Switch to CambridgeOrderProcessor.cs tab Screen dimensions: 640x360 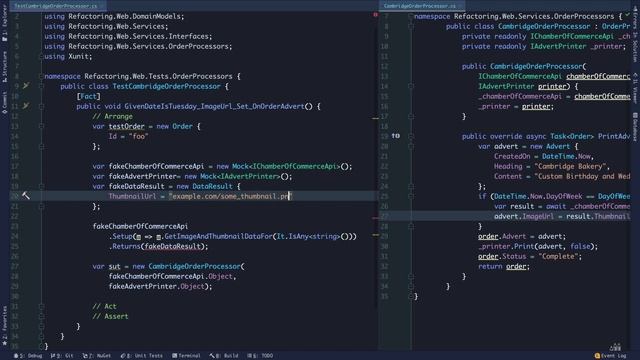pos(420,6)
